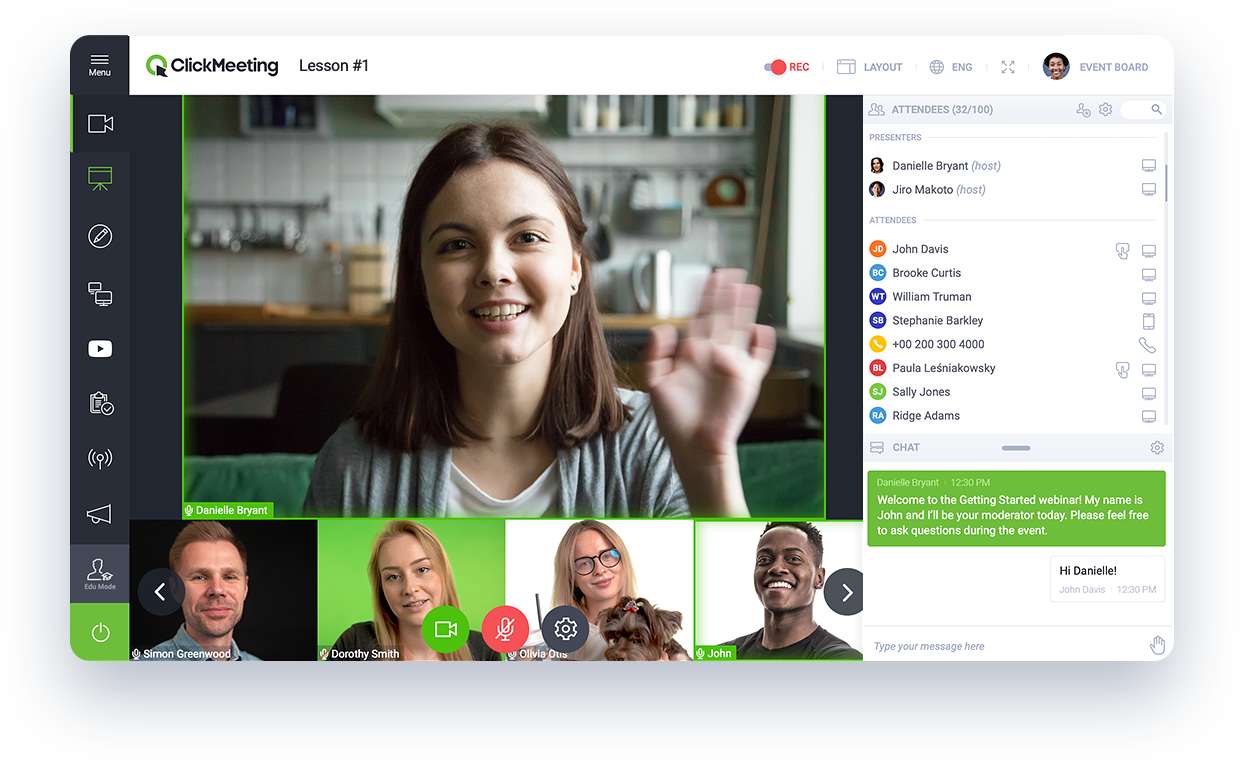Switch to Edu Mode
The width and height of the screenshot is (1240, 762).
[100, 574]
